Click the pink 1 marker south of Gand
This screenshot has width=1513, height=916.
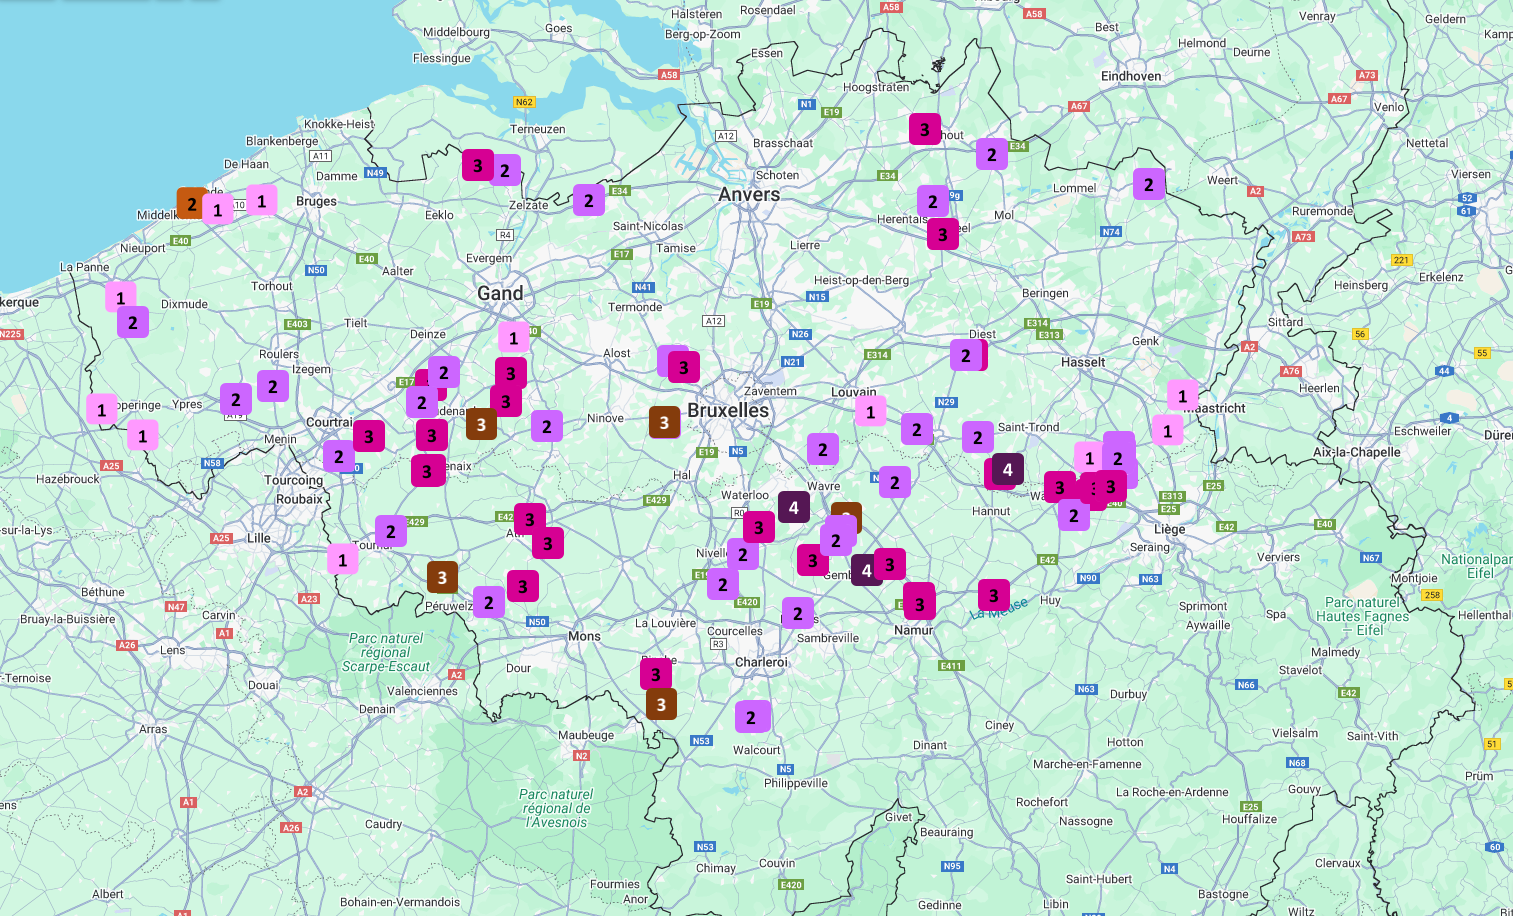click(x=514, y=337)
